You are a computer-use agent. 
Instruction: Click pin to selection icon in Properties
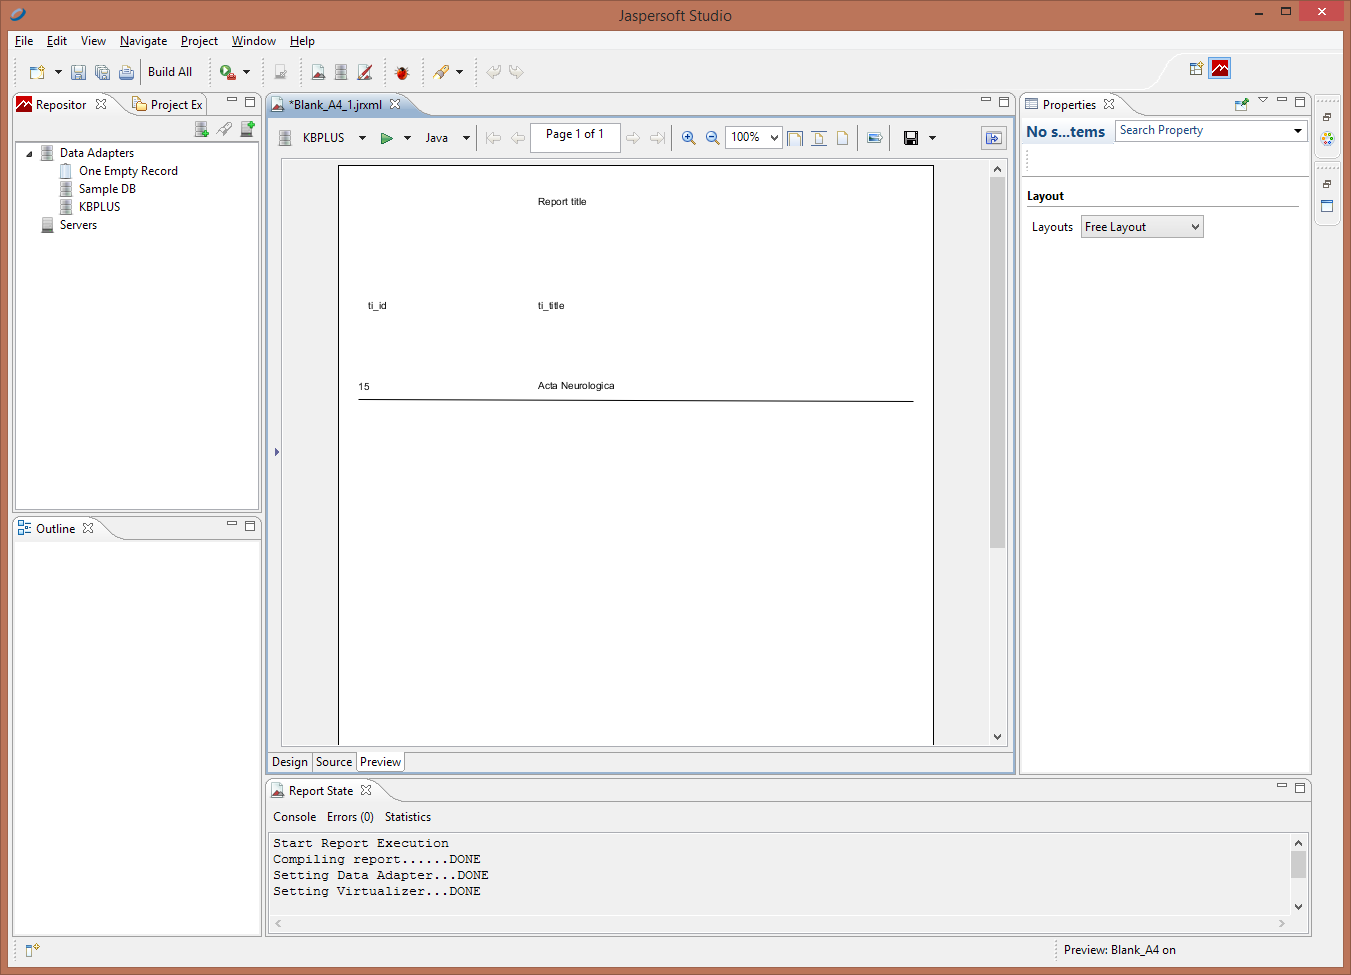tap(1242, 104)
